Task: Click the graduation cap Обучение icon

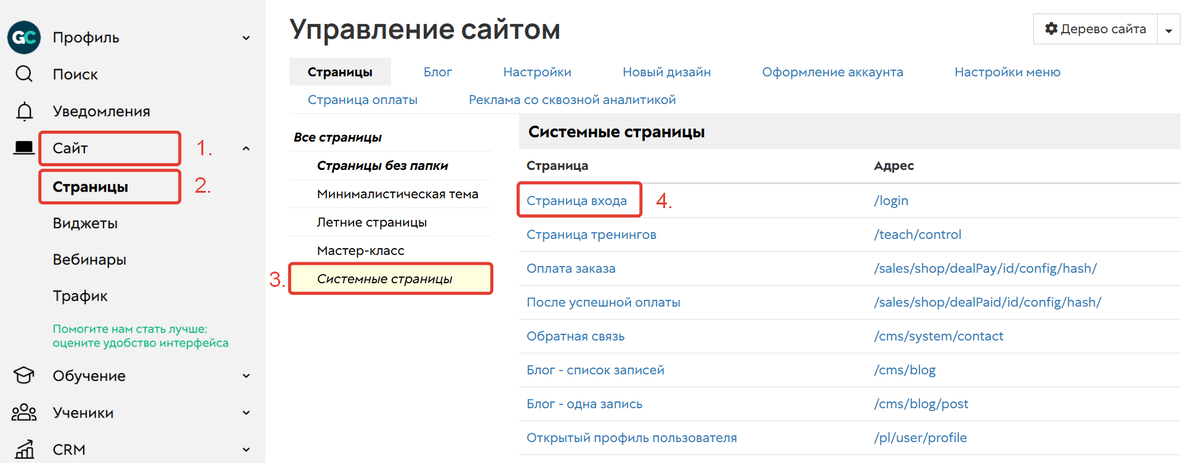Action: [x=24, y=376]
